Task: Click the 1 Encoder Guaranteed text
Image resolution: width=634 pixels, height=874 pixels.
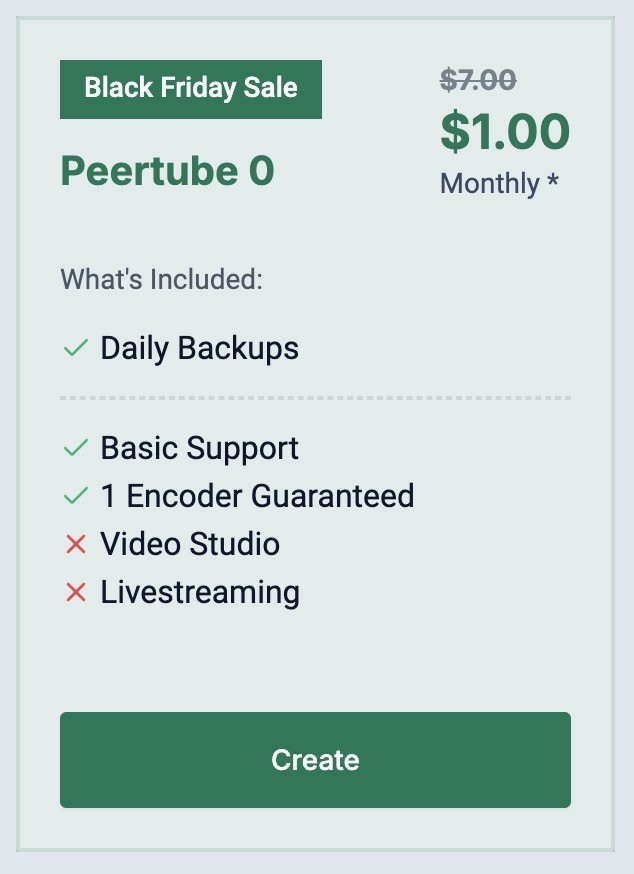Action: (x=257, y=496)
